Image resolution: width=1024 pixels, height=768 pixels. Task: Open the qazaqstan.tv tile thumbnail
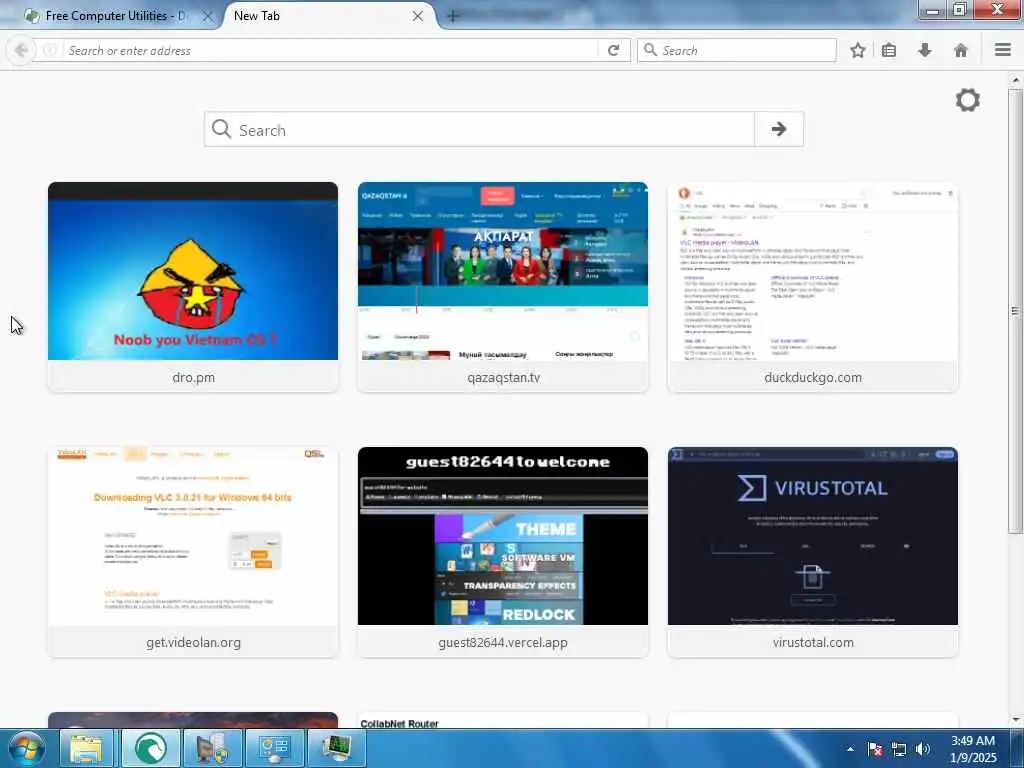[x=503, y=271]
